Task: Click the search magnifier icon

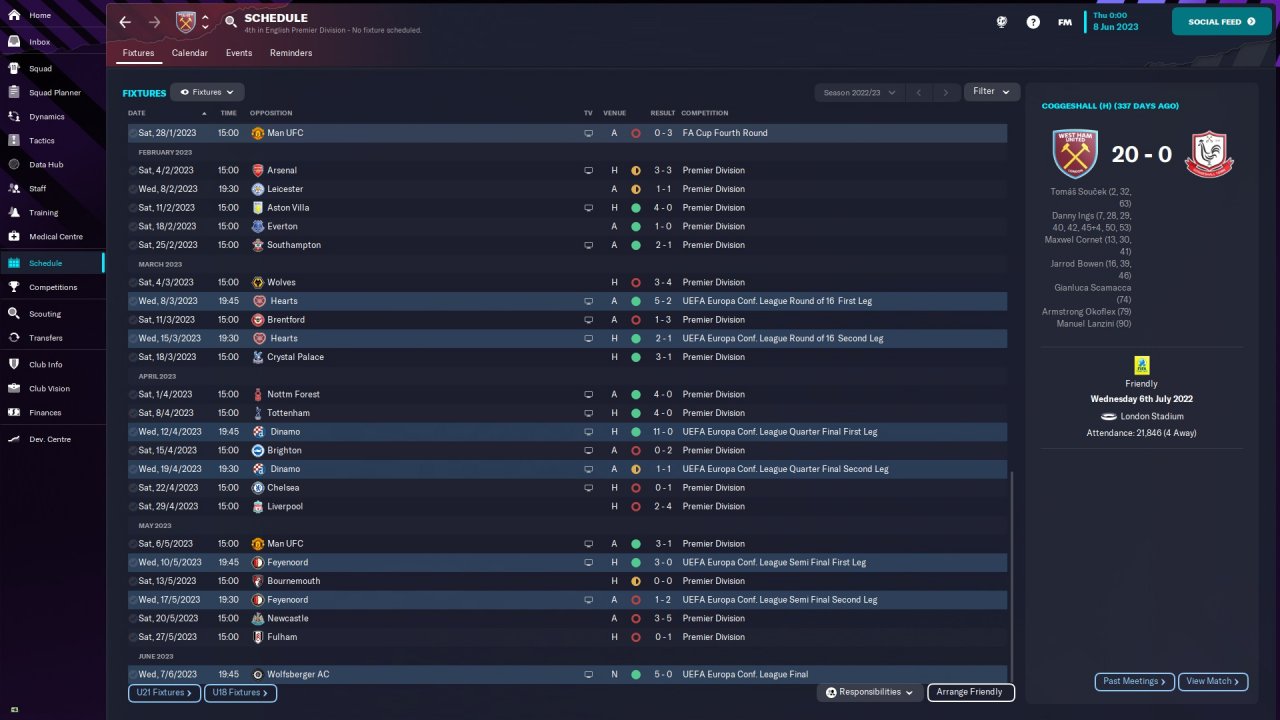Action: (231, 22)
